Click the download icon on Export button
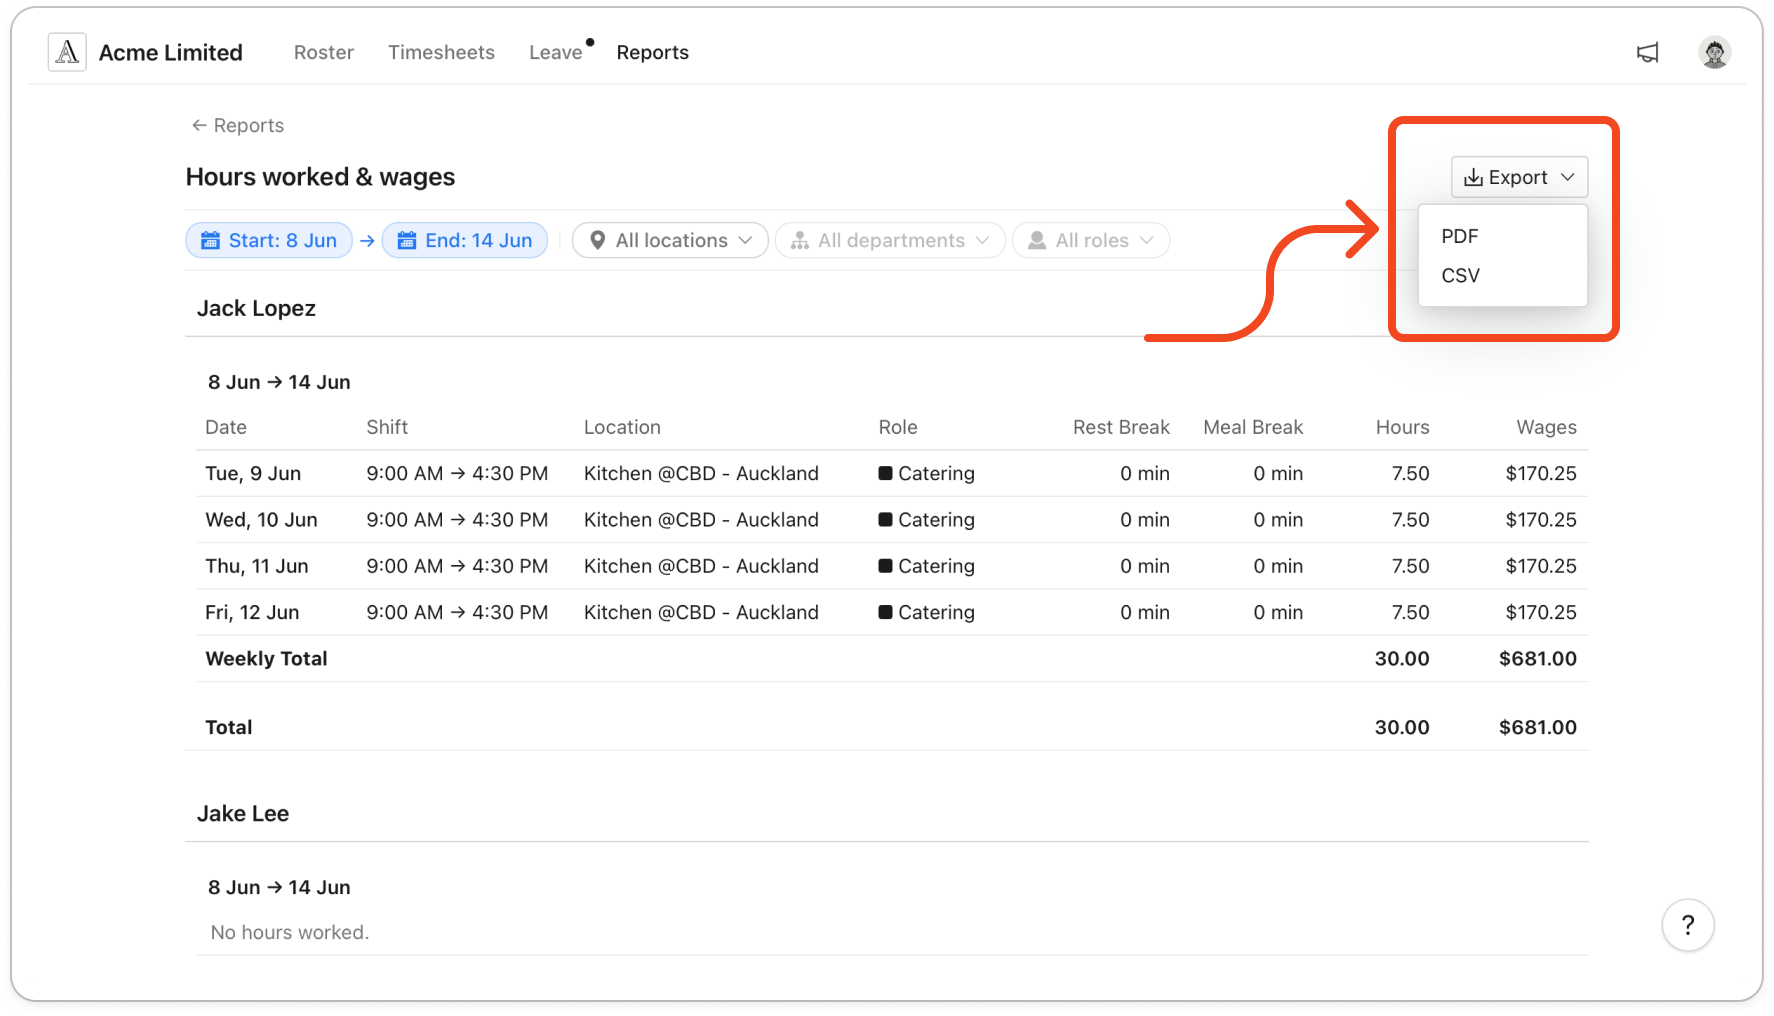This screenshot has height=1016, width=1774. click(1473, 177)
